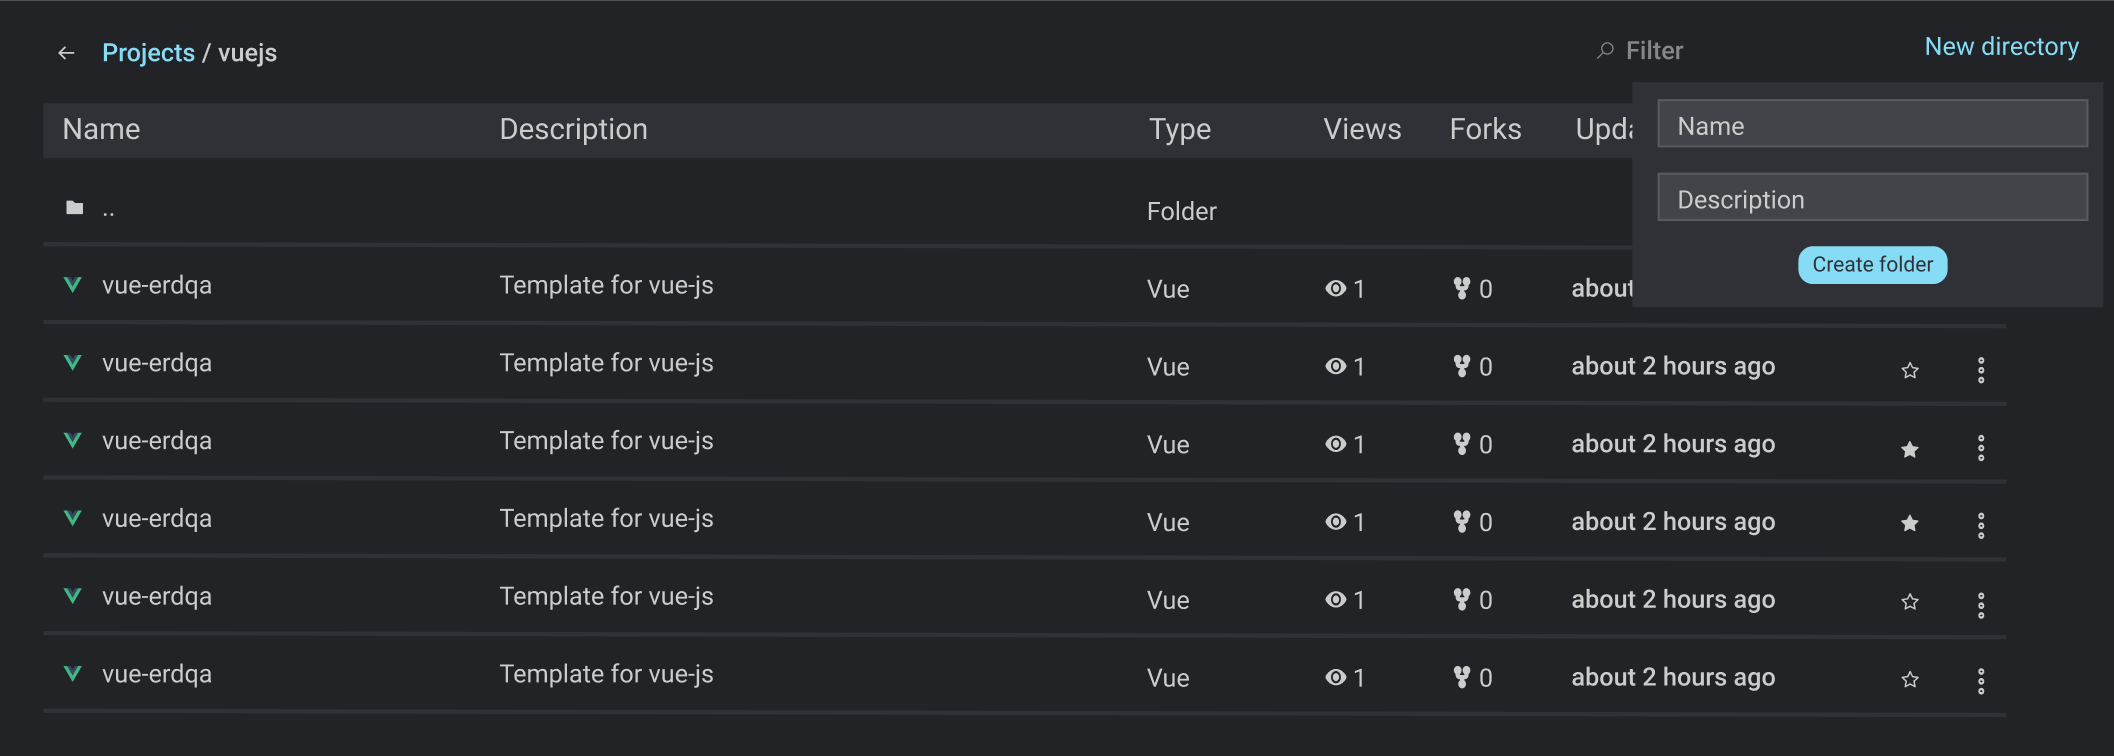Sort the list by the Views column header
This screenshot has width=2114, height=756.
1362,129
